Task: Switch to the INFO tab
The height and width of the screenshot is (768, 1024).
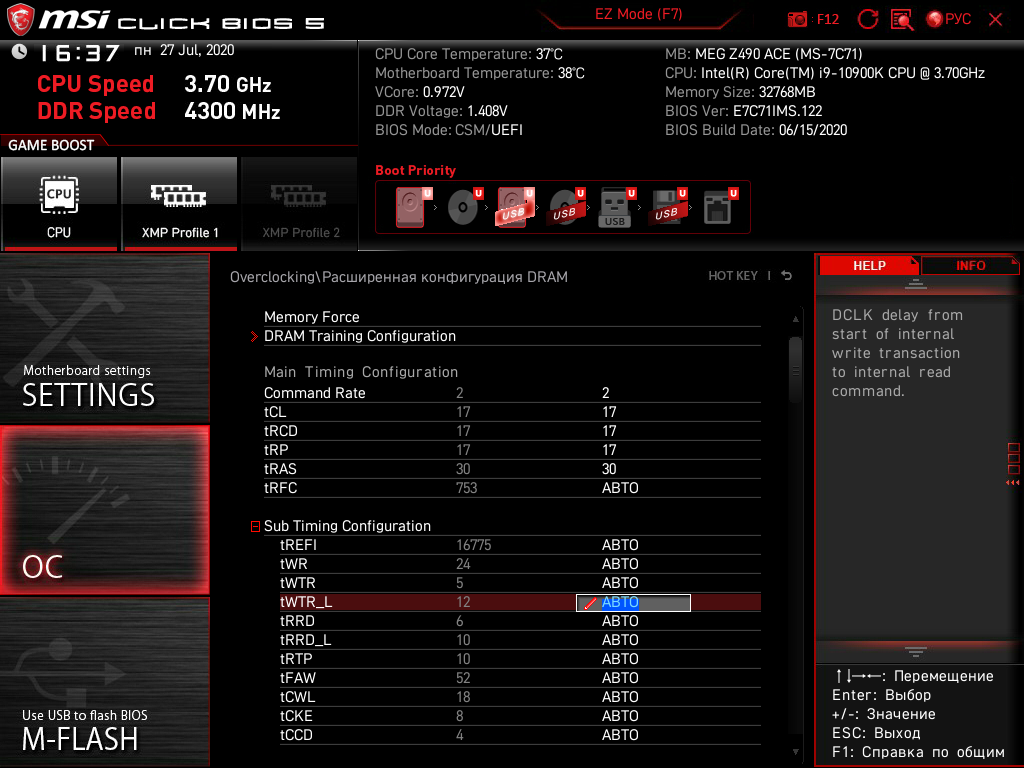Action: point(970,265)
